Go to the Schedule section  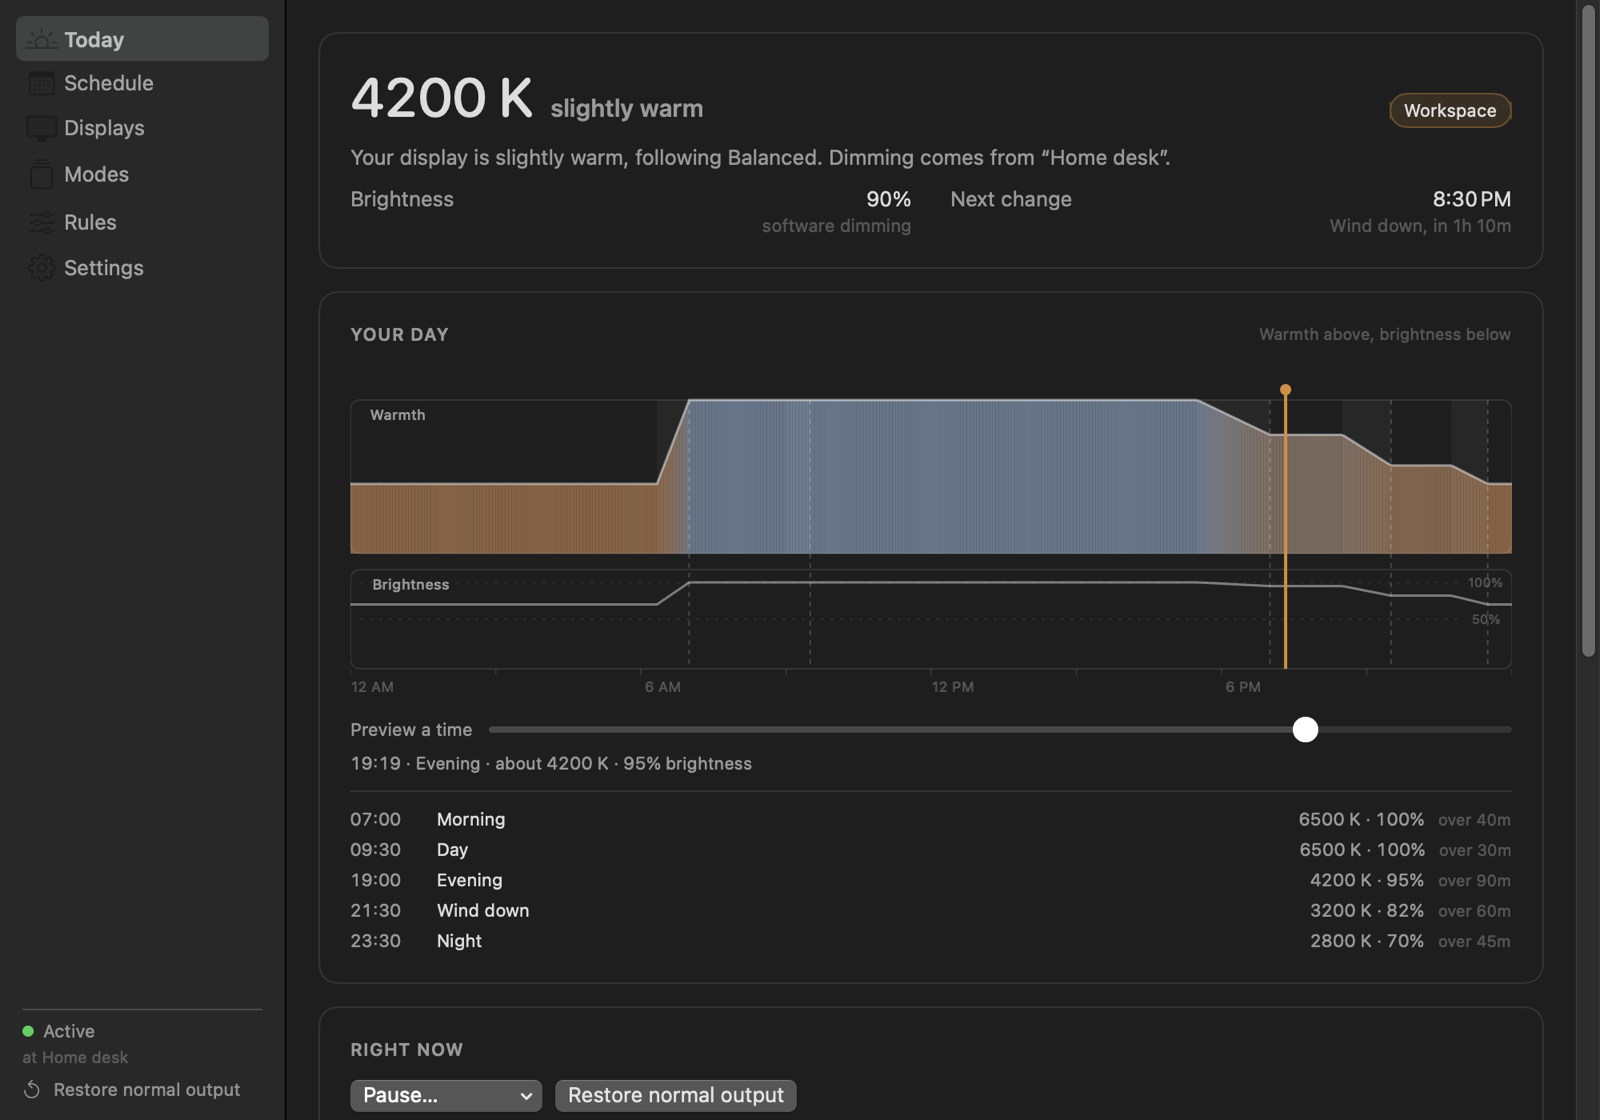[x=142, y=83]
